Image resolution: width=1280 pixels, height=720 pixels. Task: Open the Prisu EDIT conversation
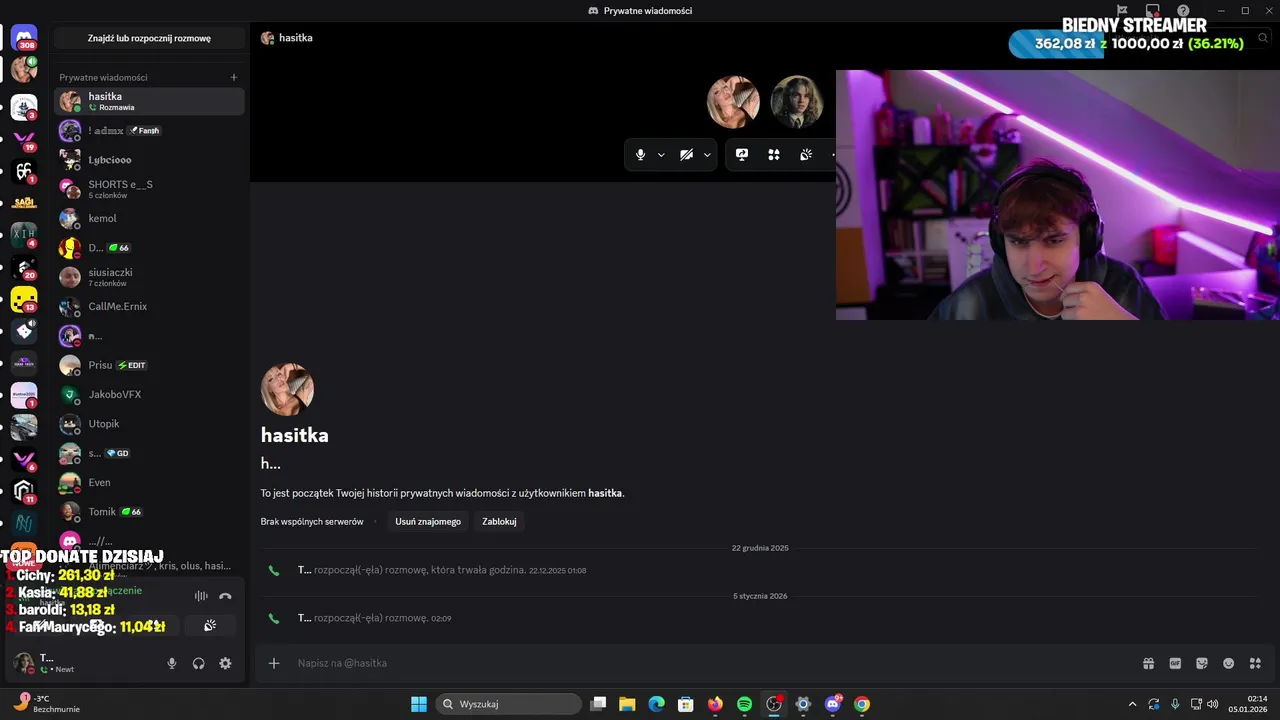pyautogui.click(x=149, y=365)
